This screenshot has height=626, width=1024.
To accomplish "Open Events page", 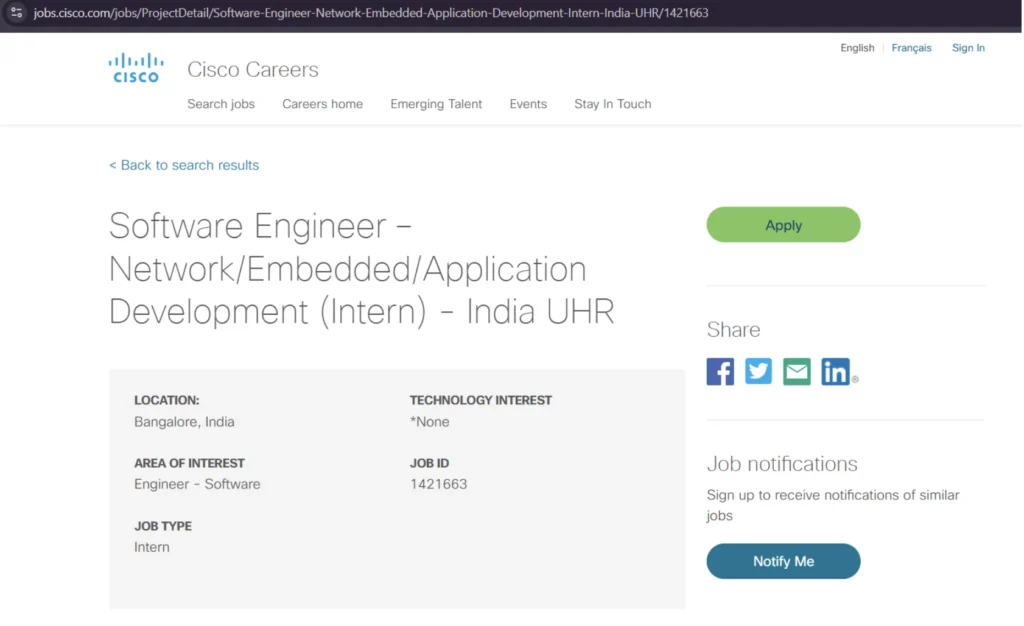I will tap(528, 104).
